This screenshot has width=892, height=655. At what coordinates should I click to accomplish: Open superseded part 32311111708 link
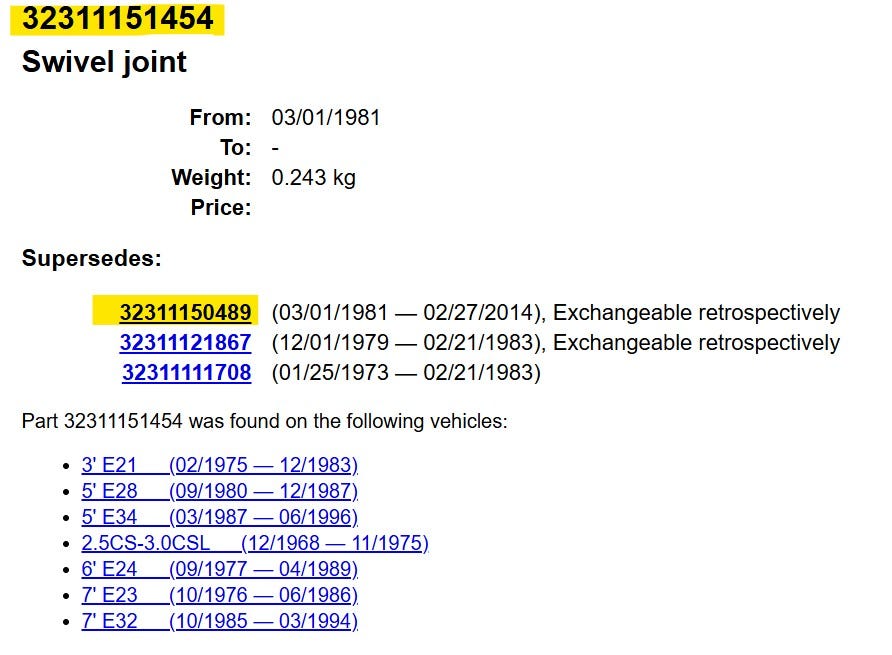click(186, 373)
